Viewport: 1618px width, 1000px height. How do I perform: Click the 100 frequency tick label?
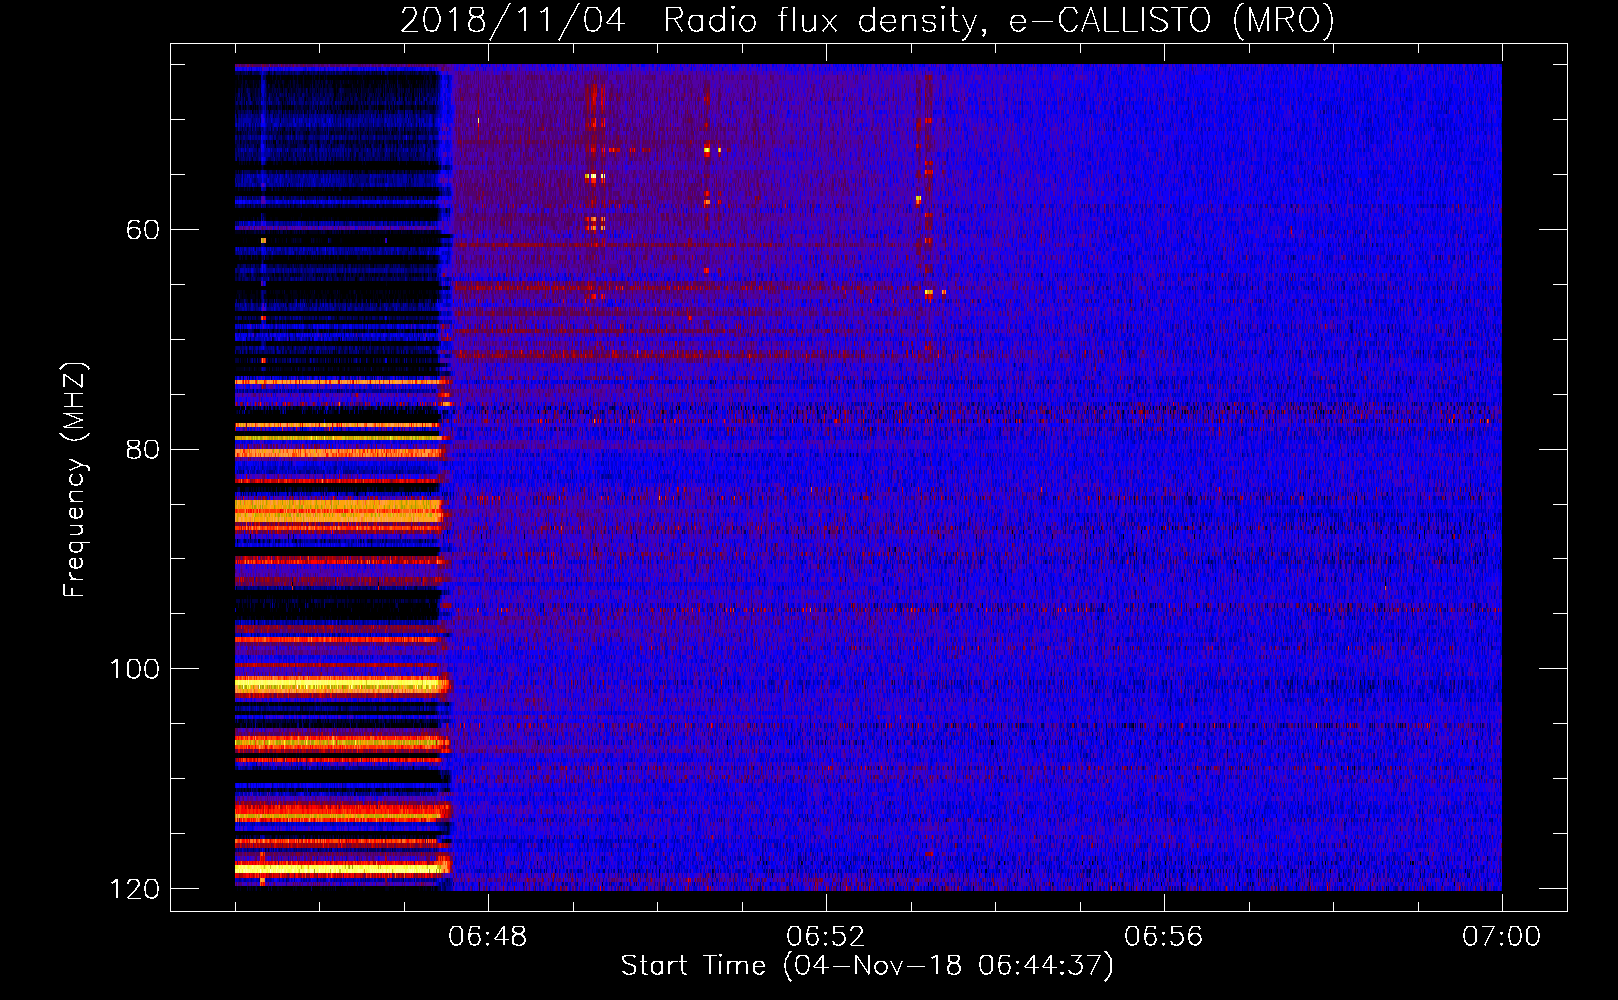[x=135, y=669]
